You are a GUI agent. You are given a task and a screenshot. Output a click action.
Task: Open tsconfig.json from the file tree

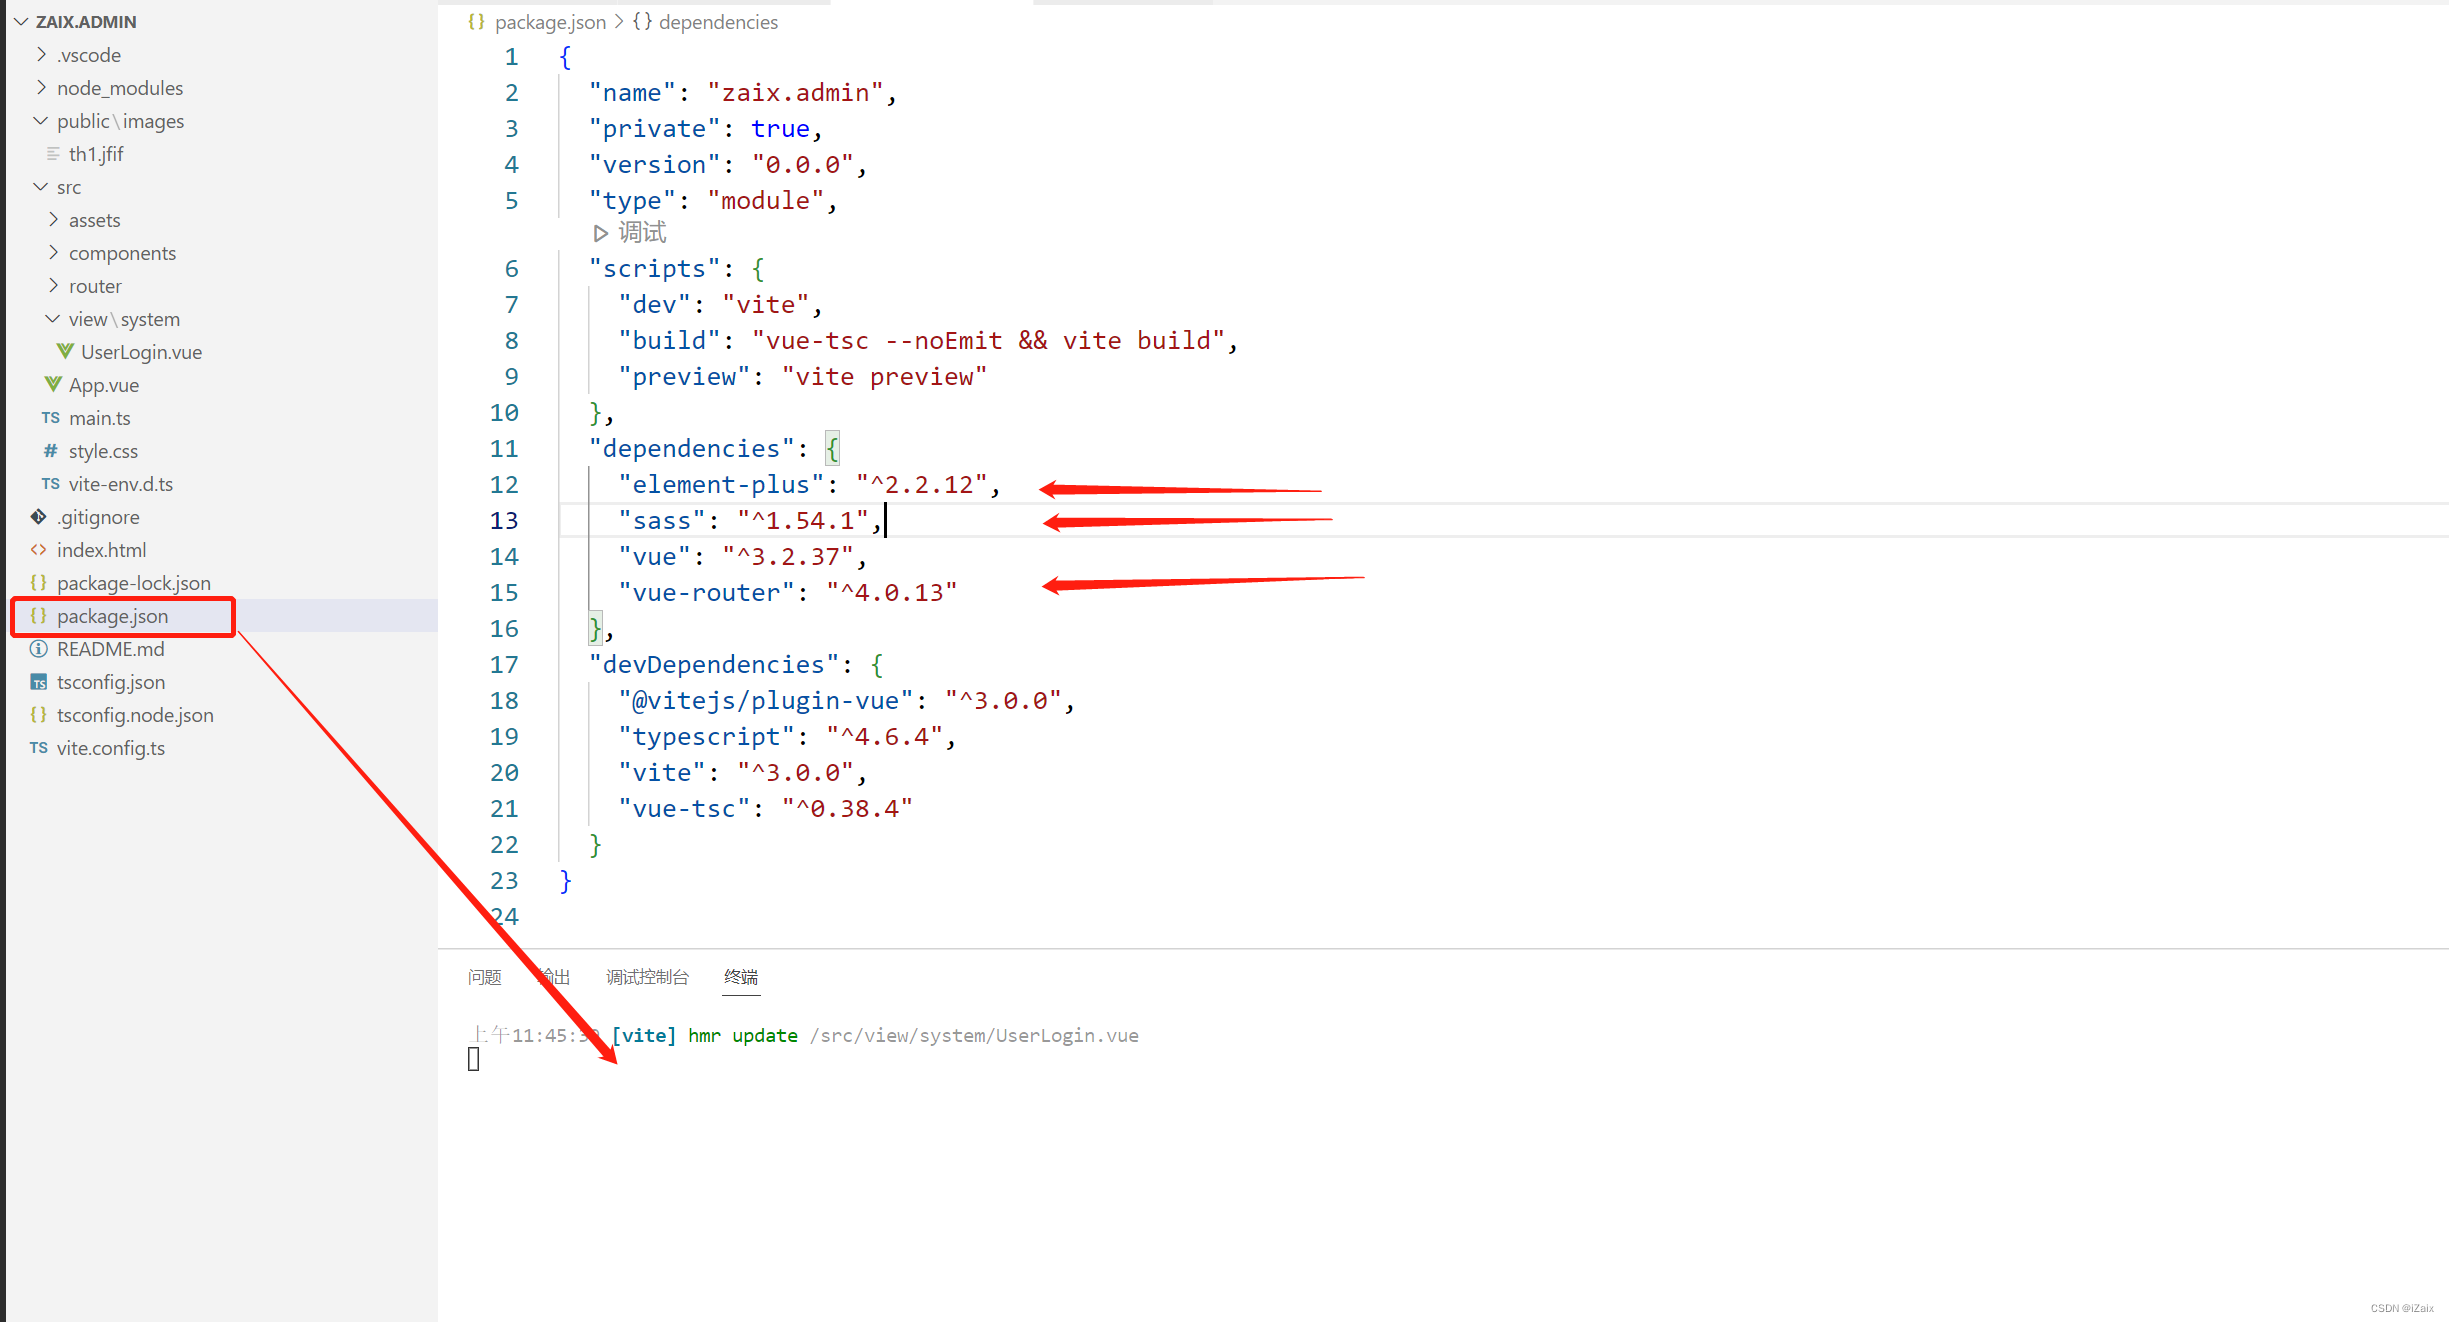(111, 681)
